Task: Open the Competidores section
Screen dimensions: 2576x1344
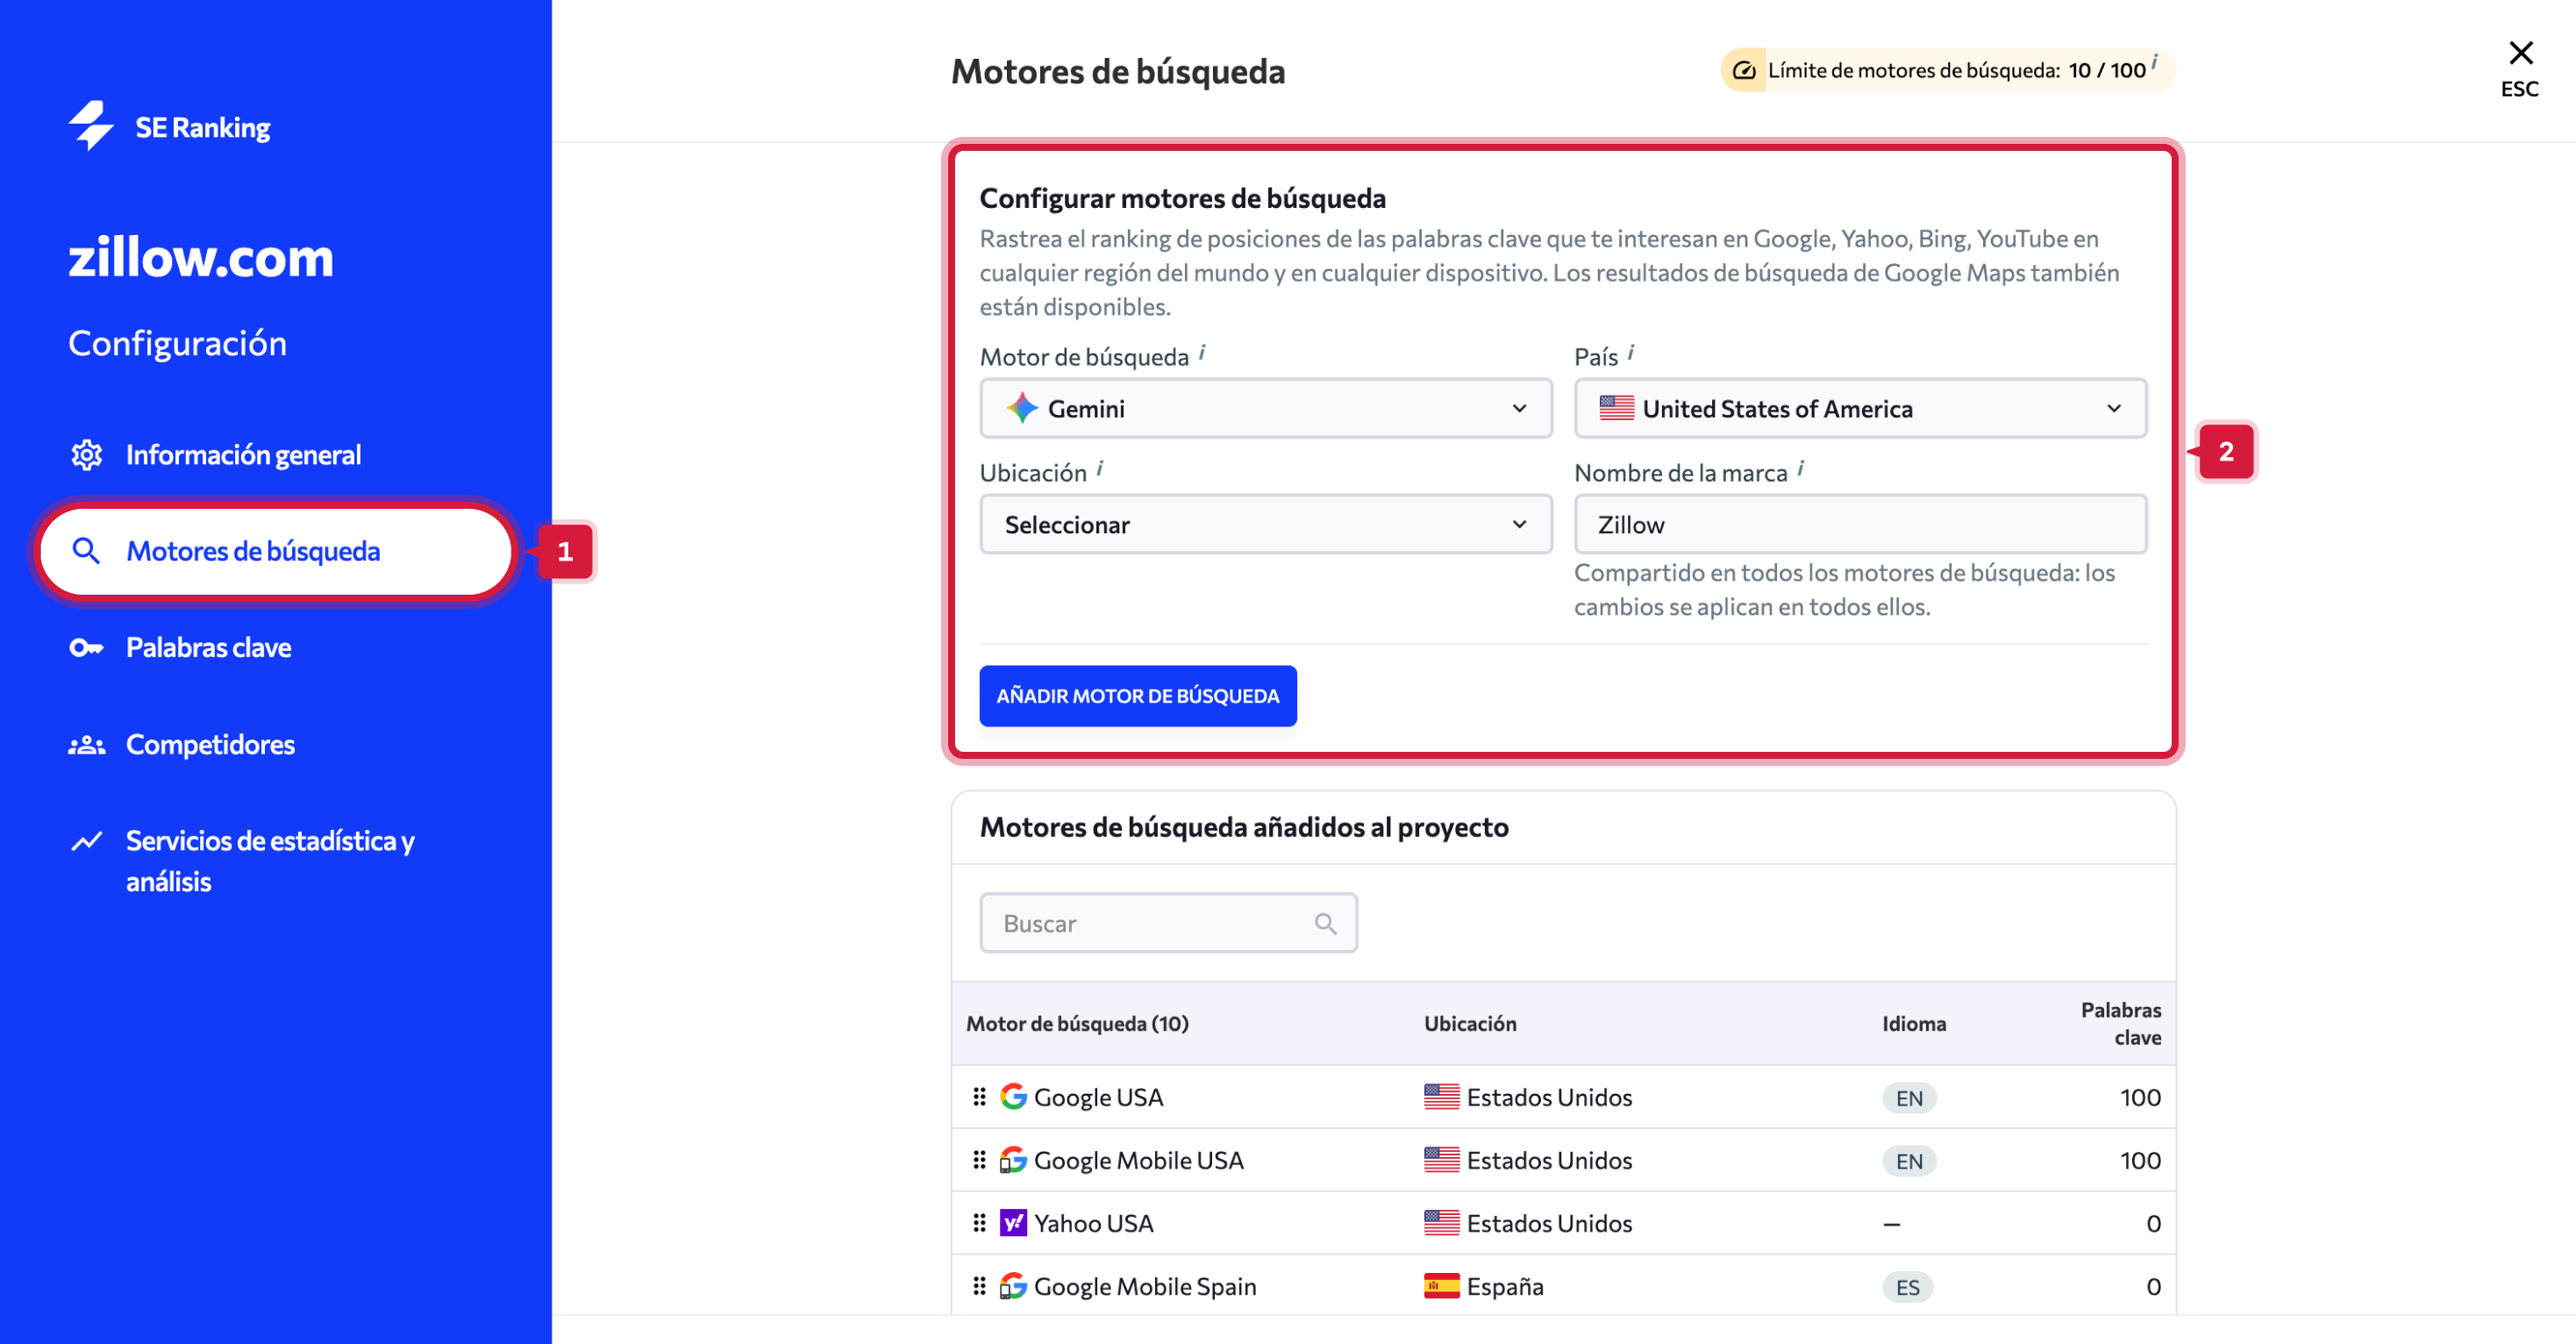Action: coord(210,744)
